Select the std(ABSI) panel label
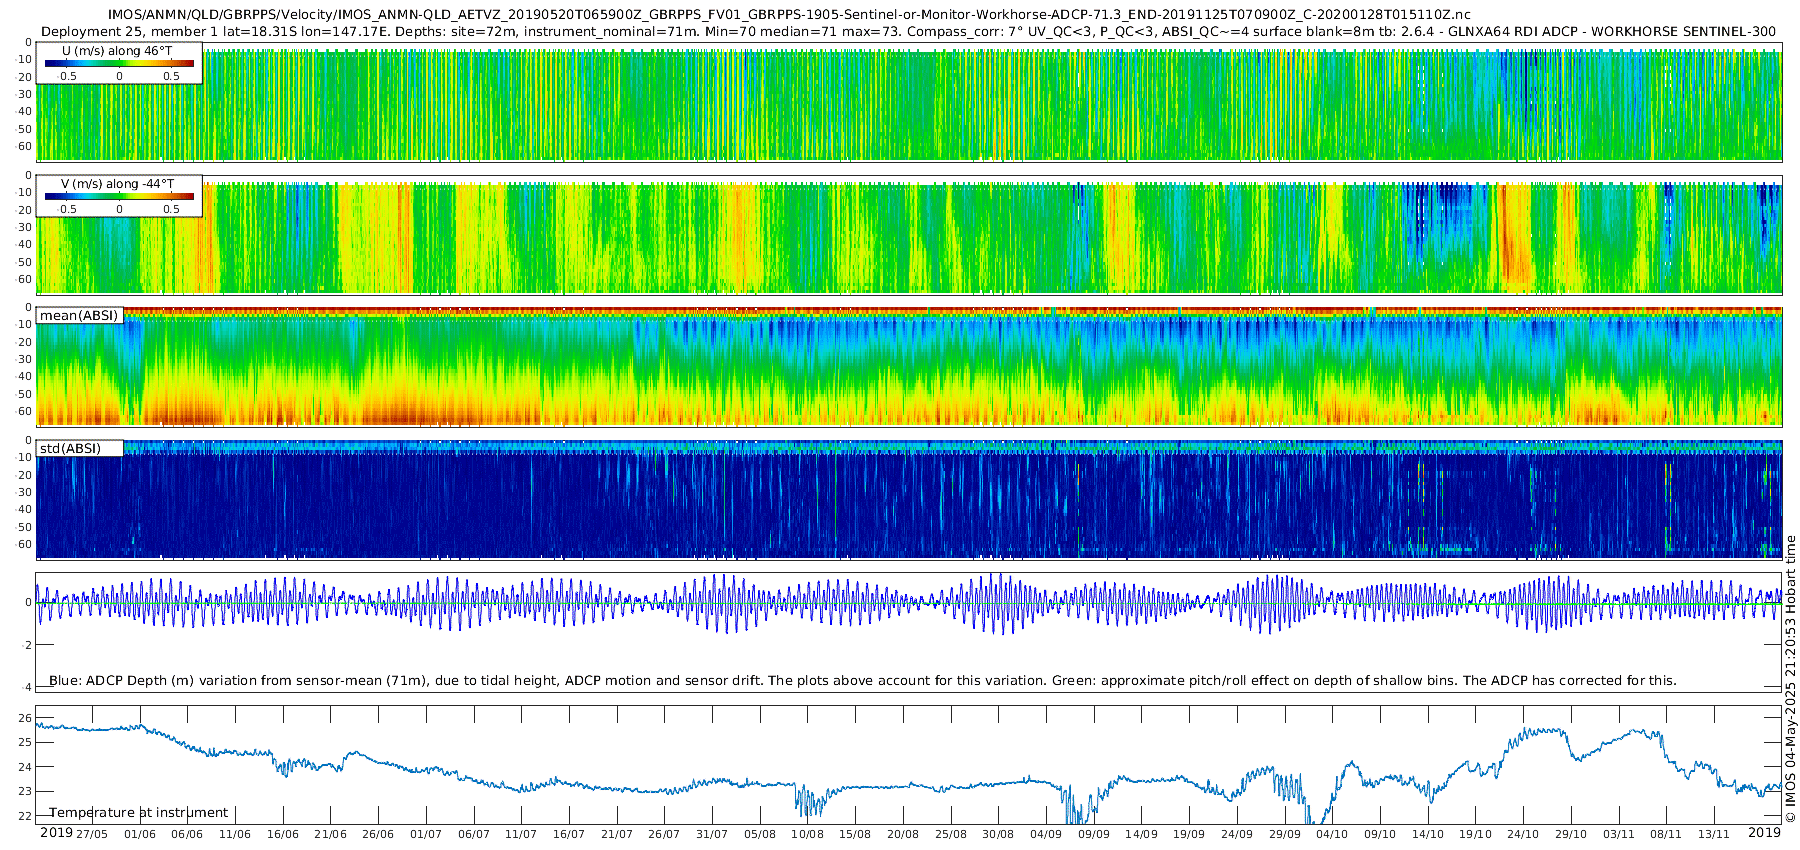The image size is (1800, 850). [x=71, y=449]
